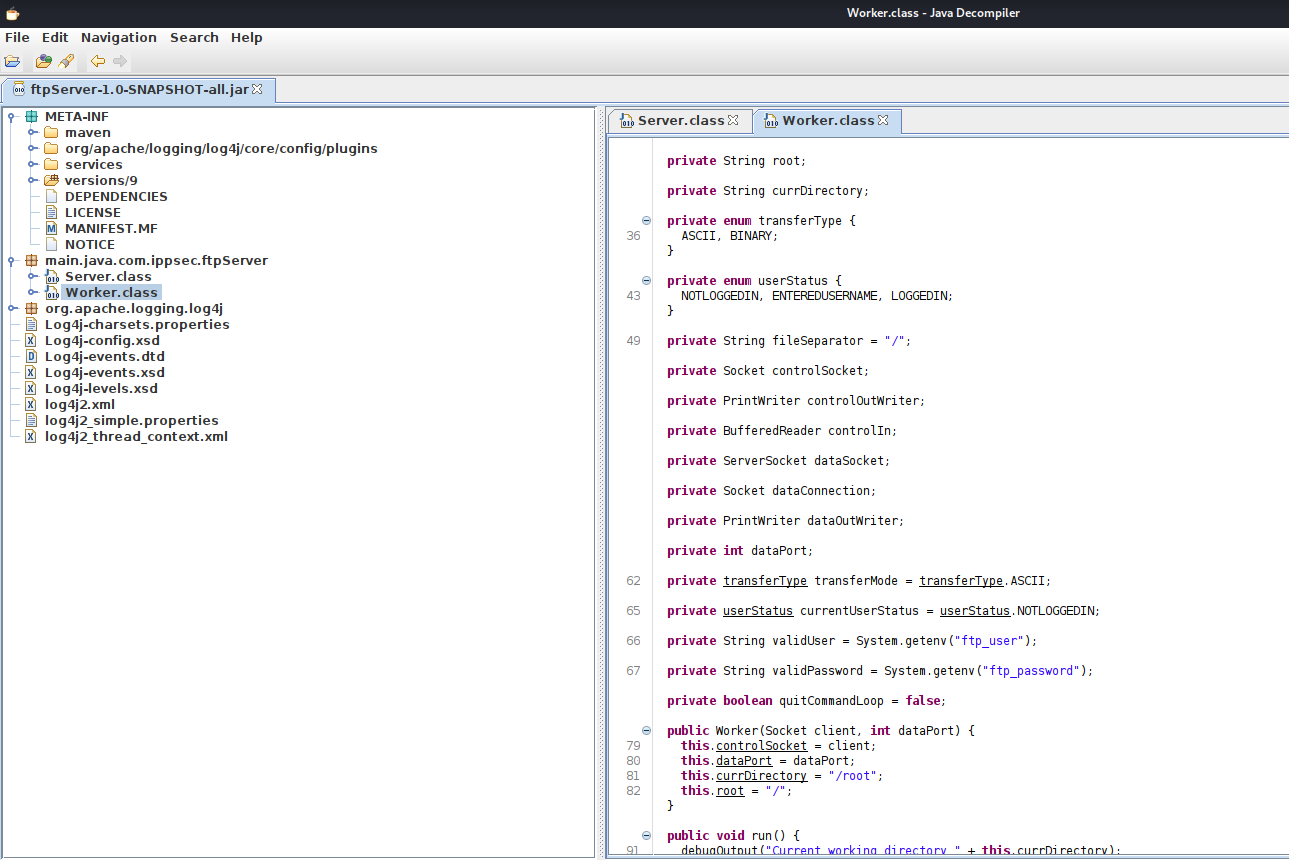Viewport: 1289px width, 860px height.
Task: Open the Search menu
Action: click(194, 37)
